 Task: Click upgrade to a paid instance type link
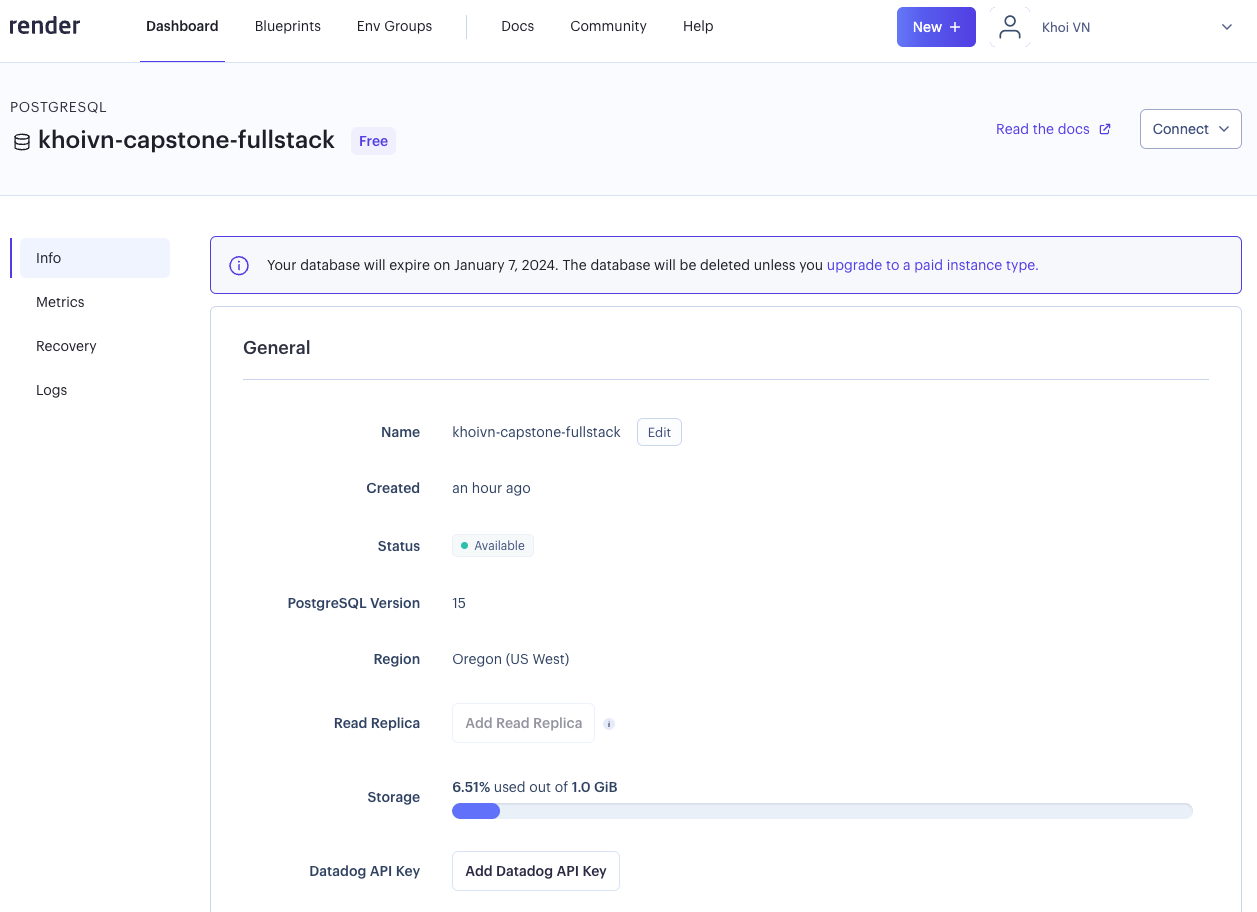point(932,265)
